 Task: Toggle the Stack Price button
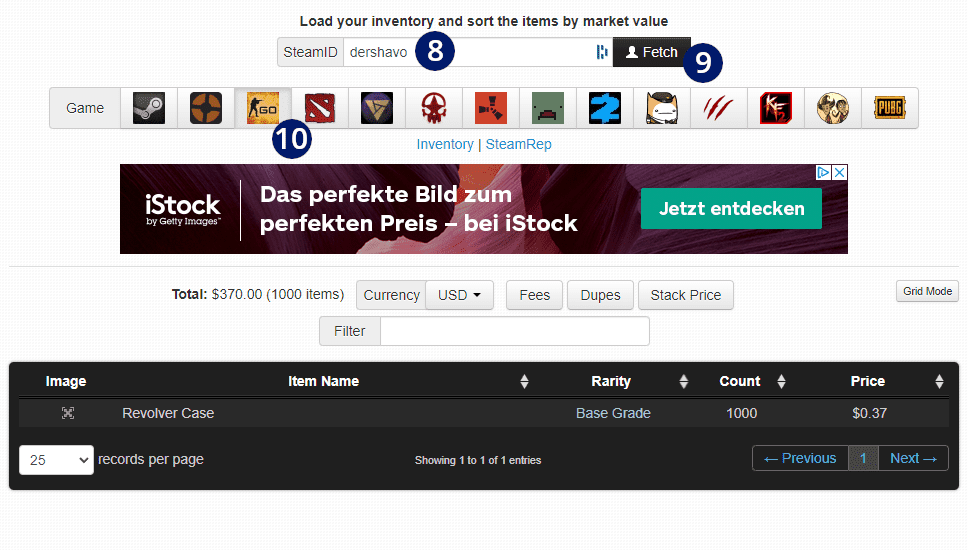[686, 295]
